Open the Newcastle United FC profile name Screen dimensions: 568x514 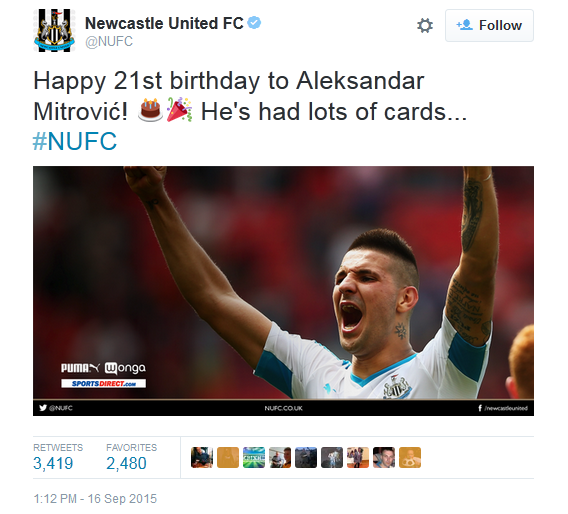[164, 24]
